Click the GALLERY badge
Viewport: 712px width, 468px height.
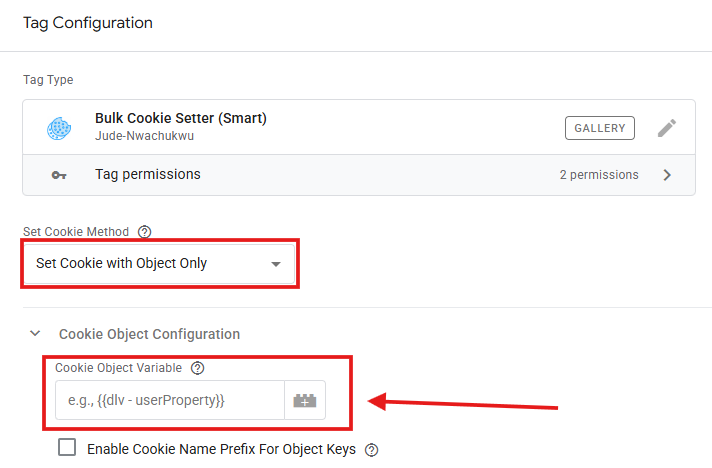tap(600, 128)
